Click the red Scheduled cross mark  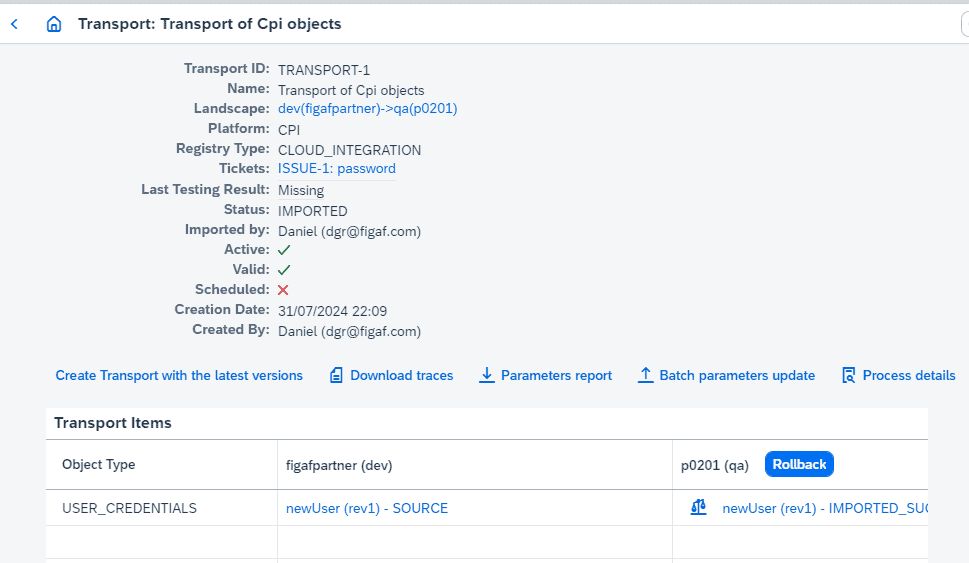coord(283,290)
